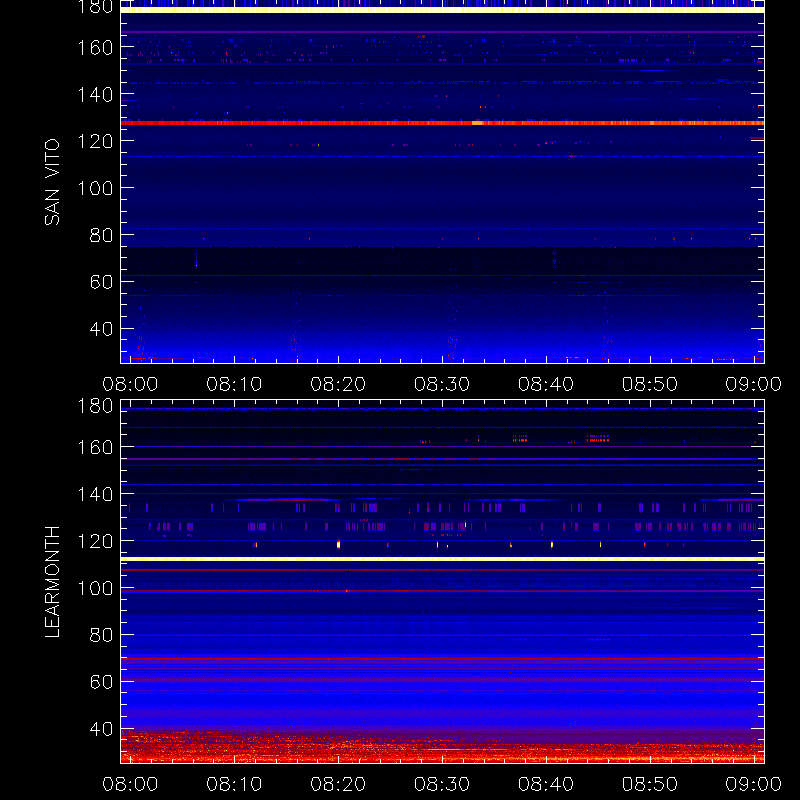Pick the 60 tick label on Learmonth plot
Image resolution: width=800 pixels, height=800 pixels.
pyautogui.click(x=101, y=682)
